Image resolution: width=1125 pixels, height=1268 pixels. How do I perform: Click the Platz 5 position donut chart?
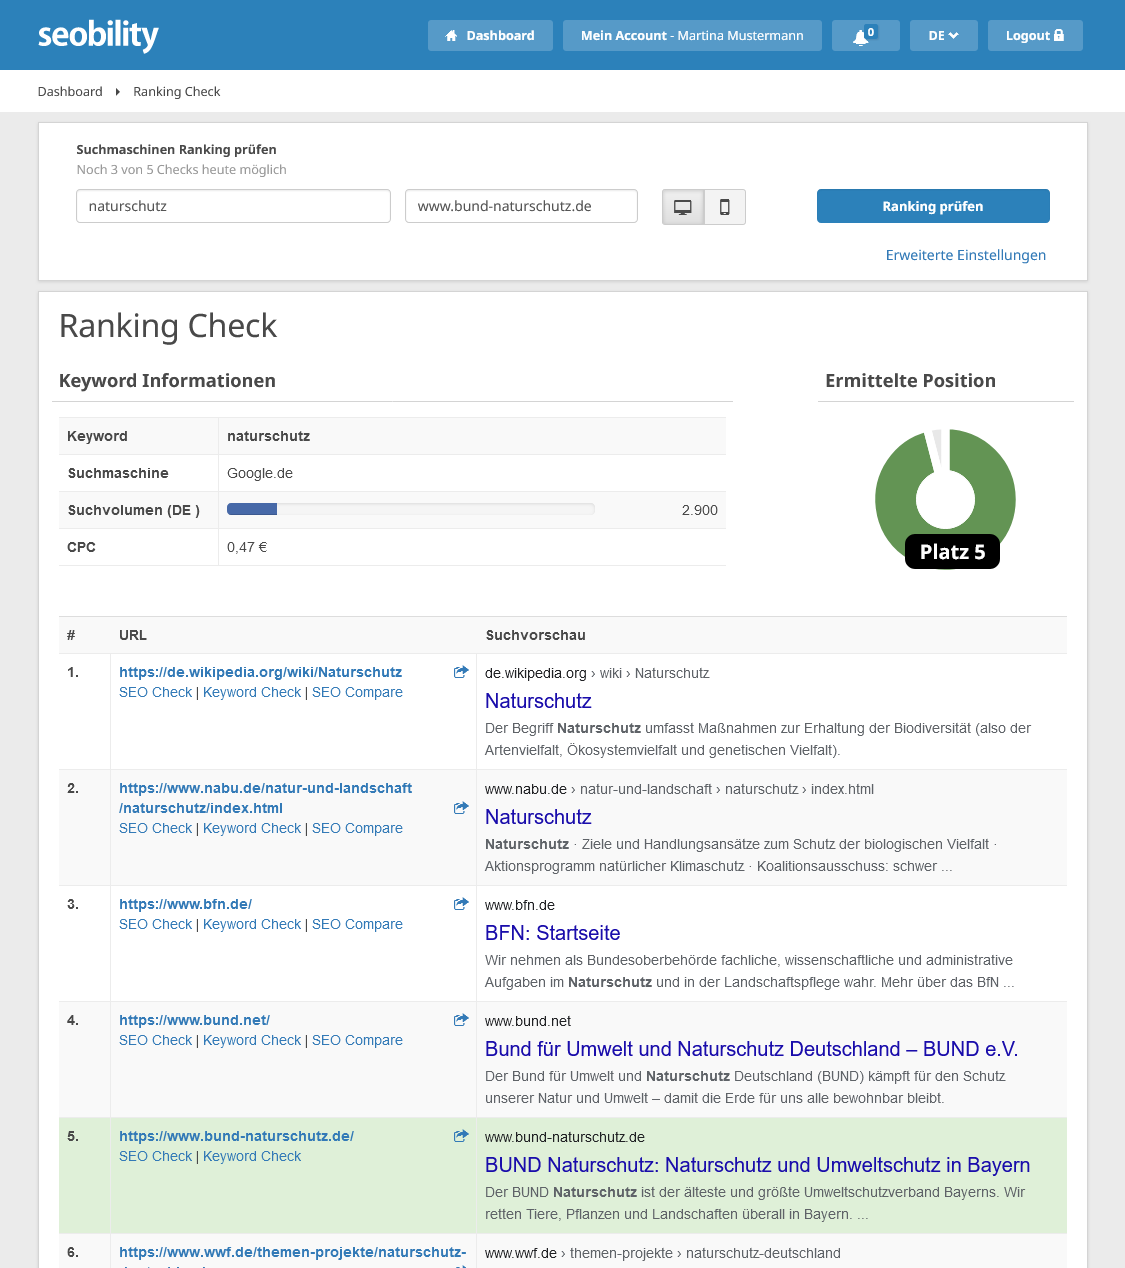click(x=945, y=499)
